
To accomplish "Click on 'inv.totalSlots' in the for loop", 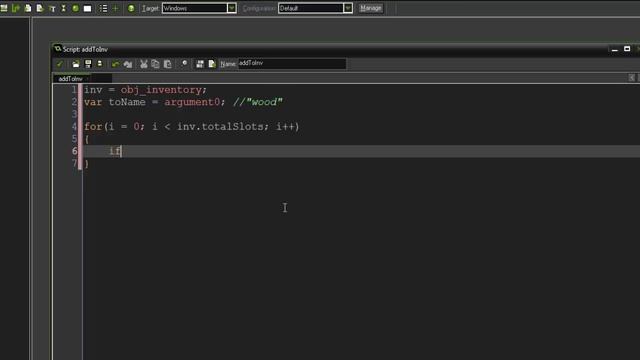I will [x=220, y=127].
